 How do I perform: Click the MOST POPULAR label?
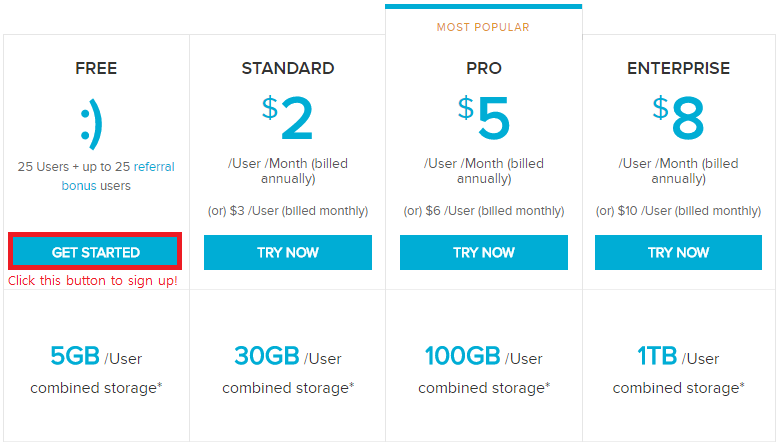click(x=484, y=27)
